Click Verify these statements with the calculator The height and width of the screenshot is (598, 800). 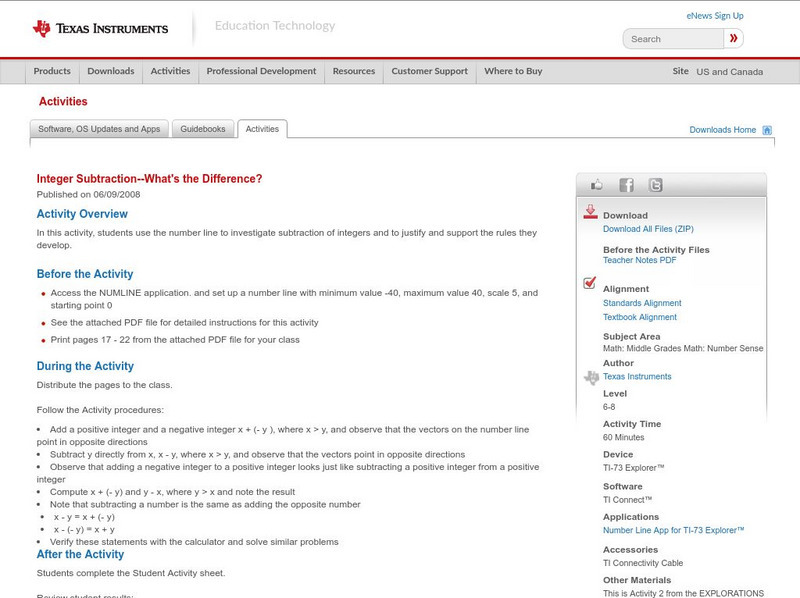194,542
